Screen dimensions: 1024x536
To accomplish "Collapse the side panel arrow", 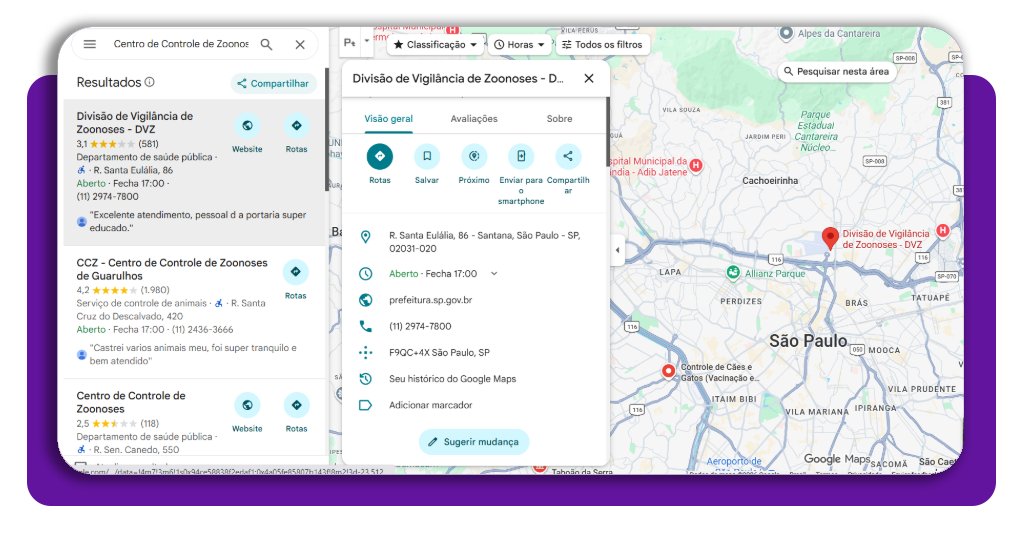I will pos(617,250).
